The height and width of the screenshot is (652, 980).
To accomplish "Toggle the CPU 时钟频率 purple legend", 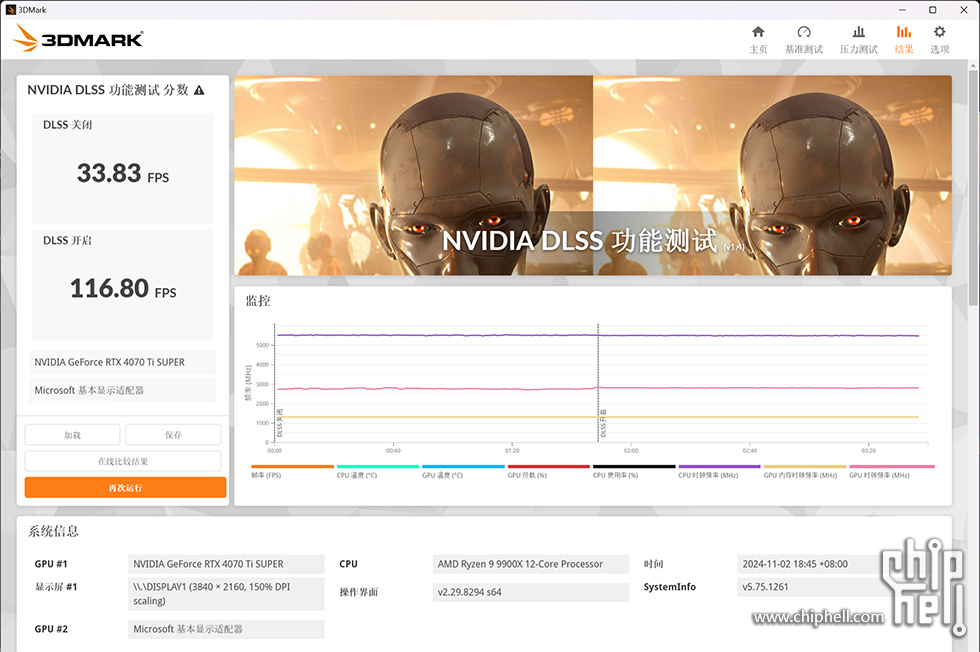I will (719, 471).
